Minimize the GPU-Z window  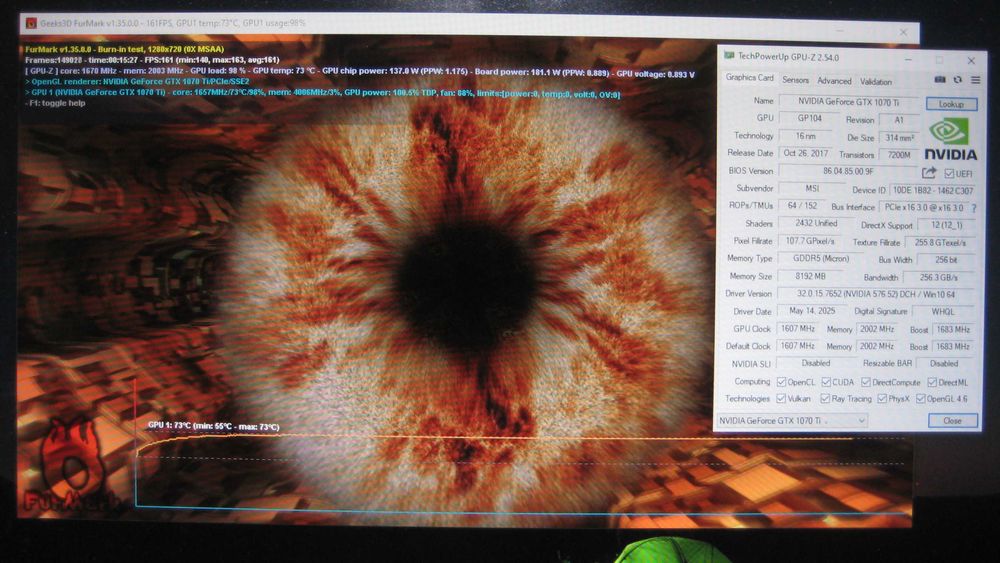[908, 59]
